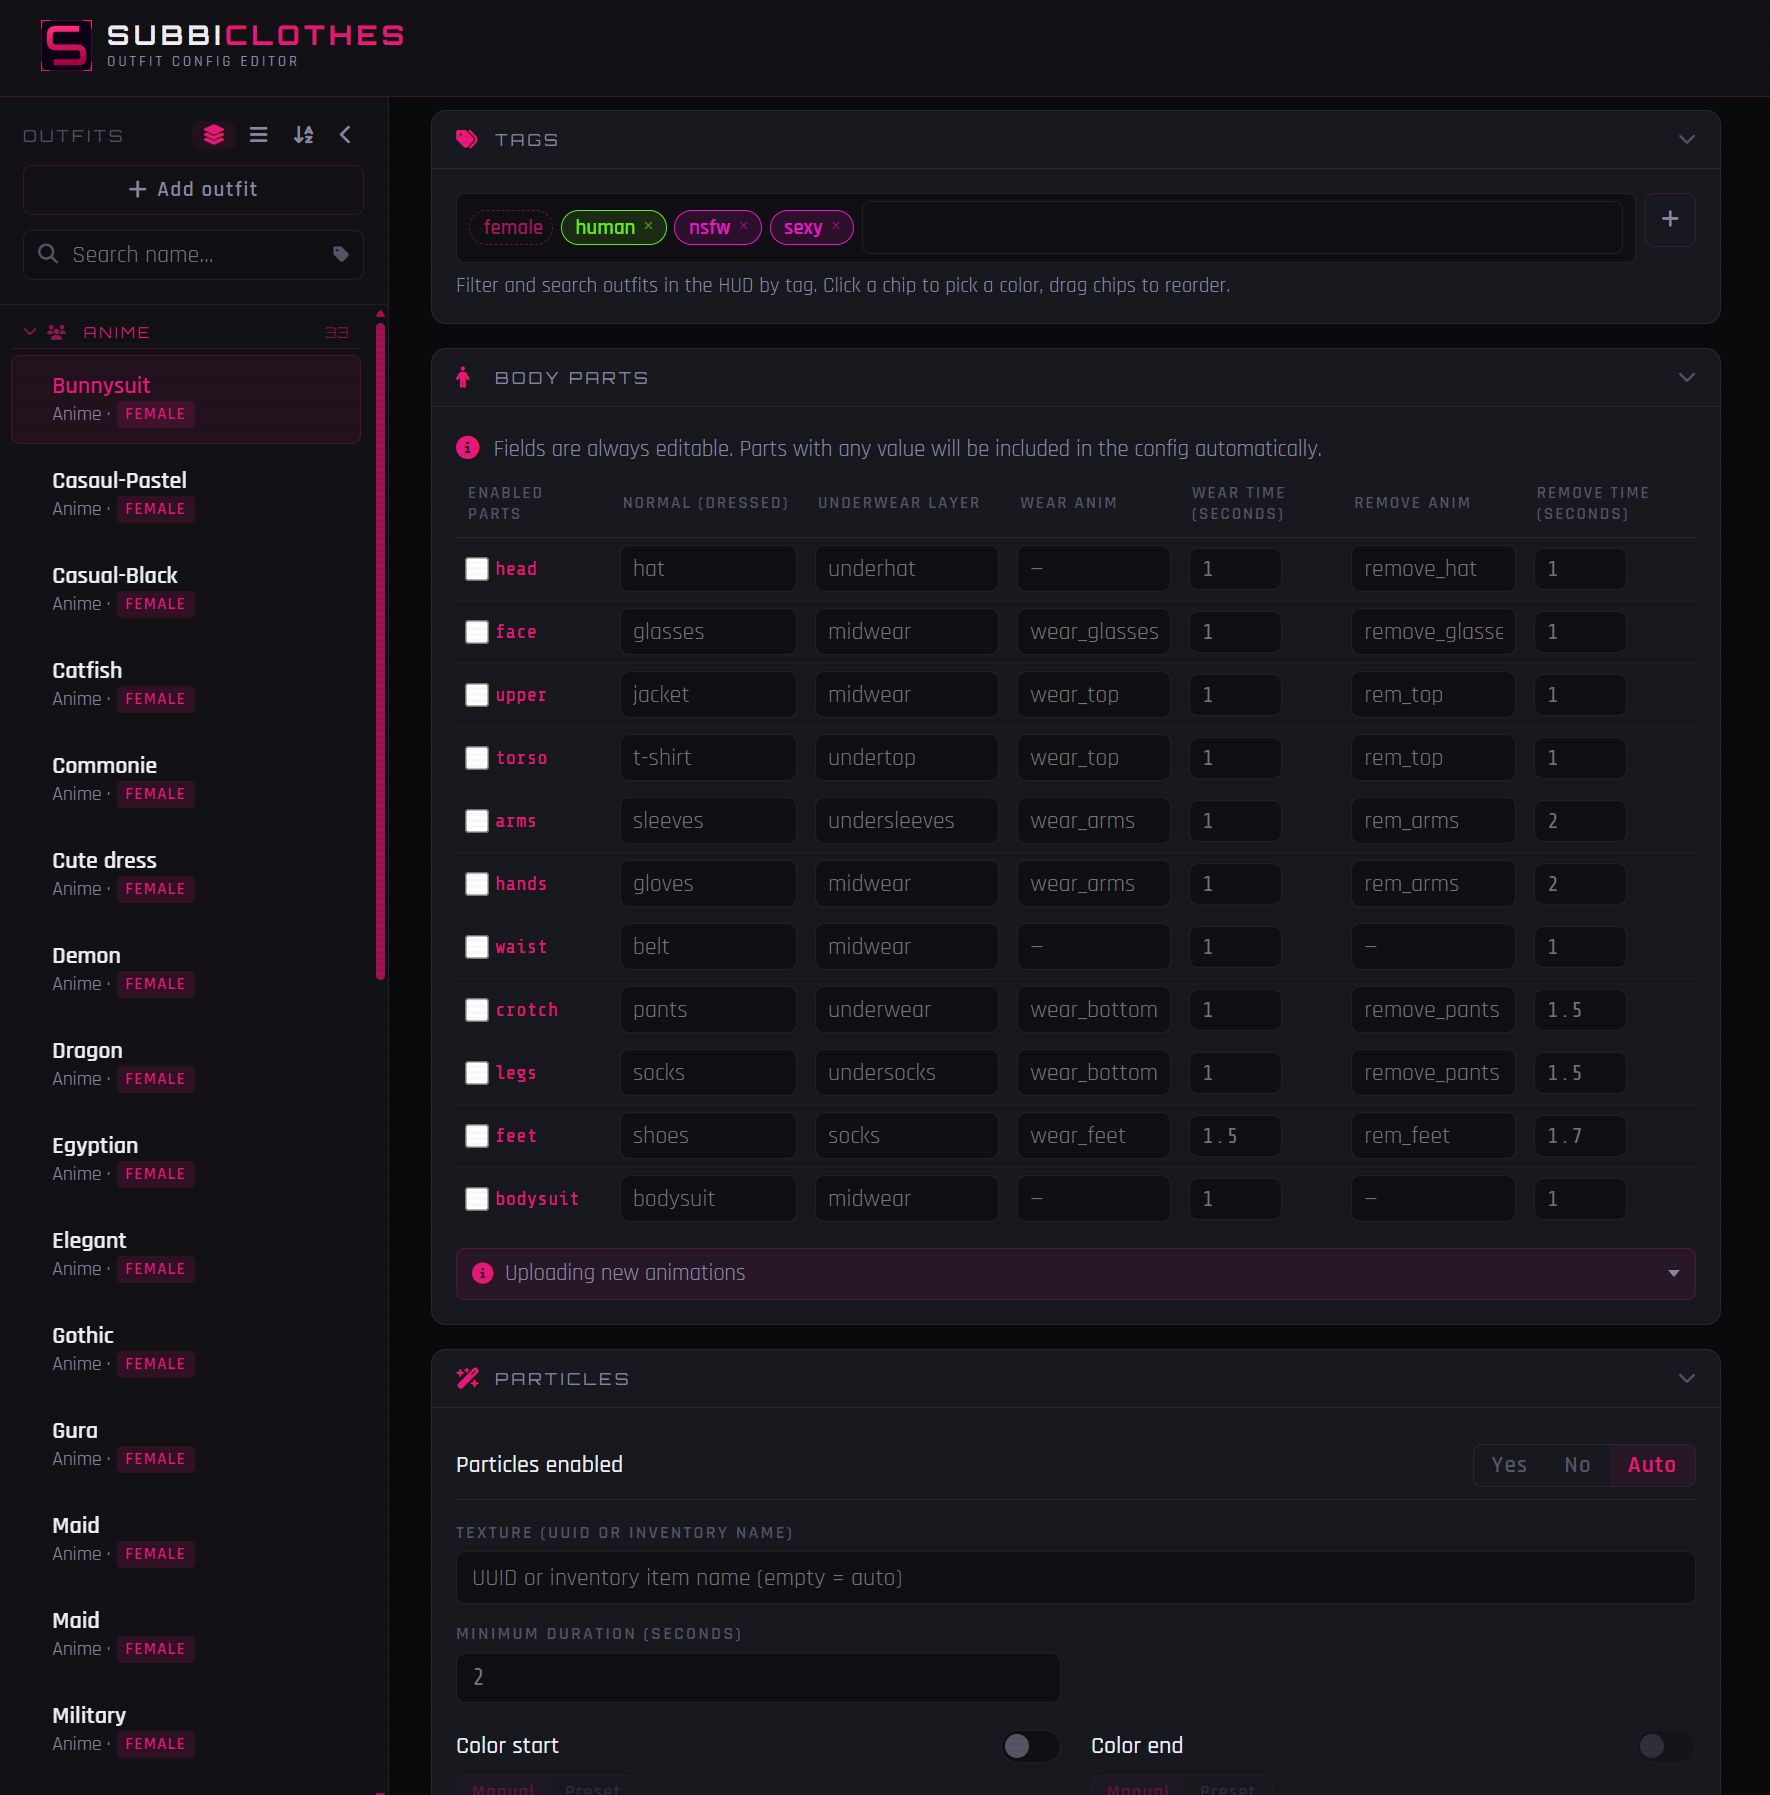Expand Uploading new animations panel
Viewport: 1770px width, 1795px height.
(1075, 1273)
